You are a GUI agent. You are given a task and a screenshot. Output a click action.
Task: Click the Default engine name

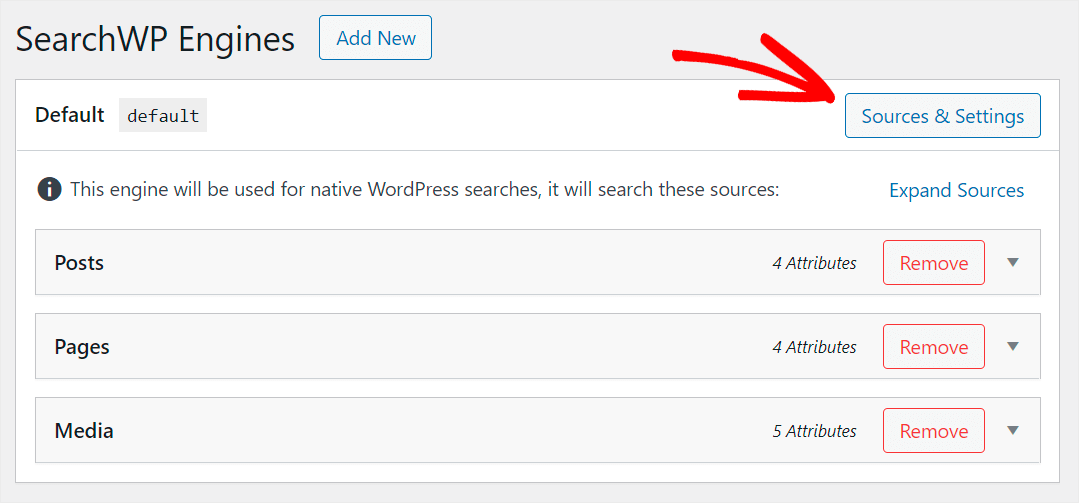(70, 115)
